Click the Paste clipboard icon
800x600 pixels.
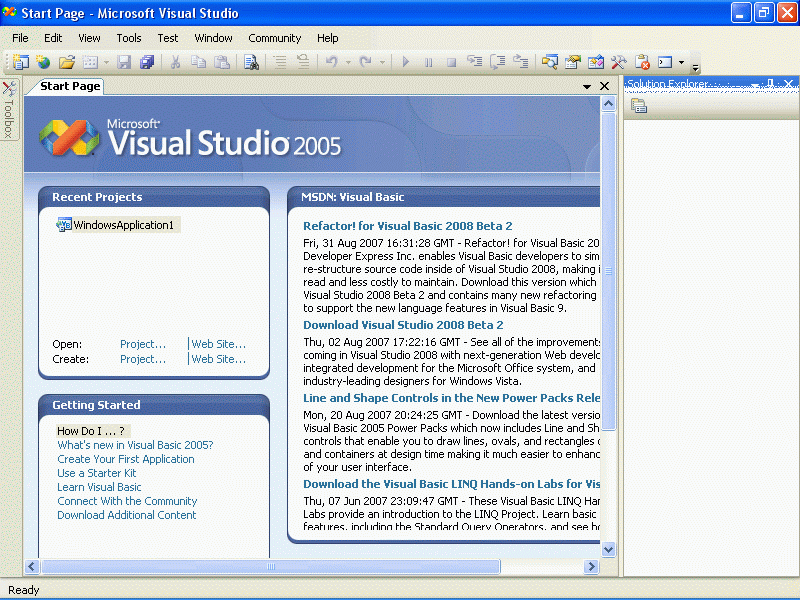(x=221, y=62)
